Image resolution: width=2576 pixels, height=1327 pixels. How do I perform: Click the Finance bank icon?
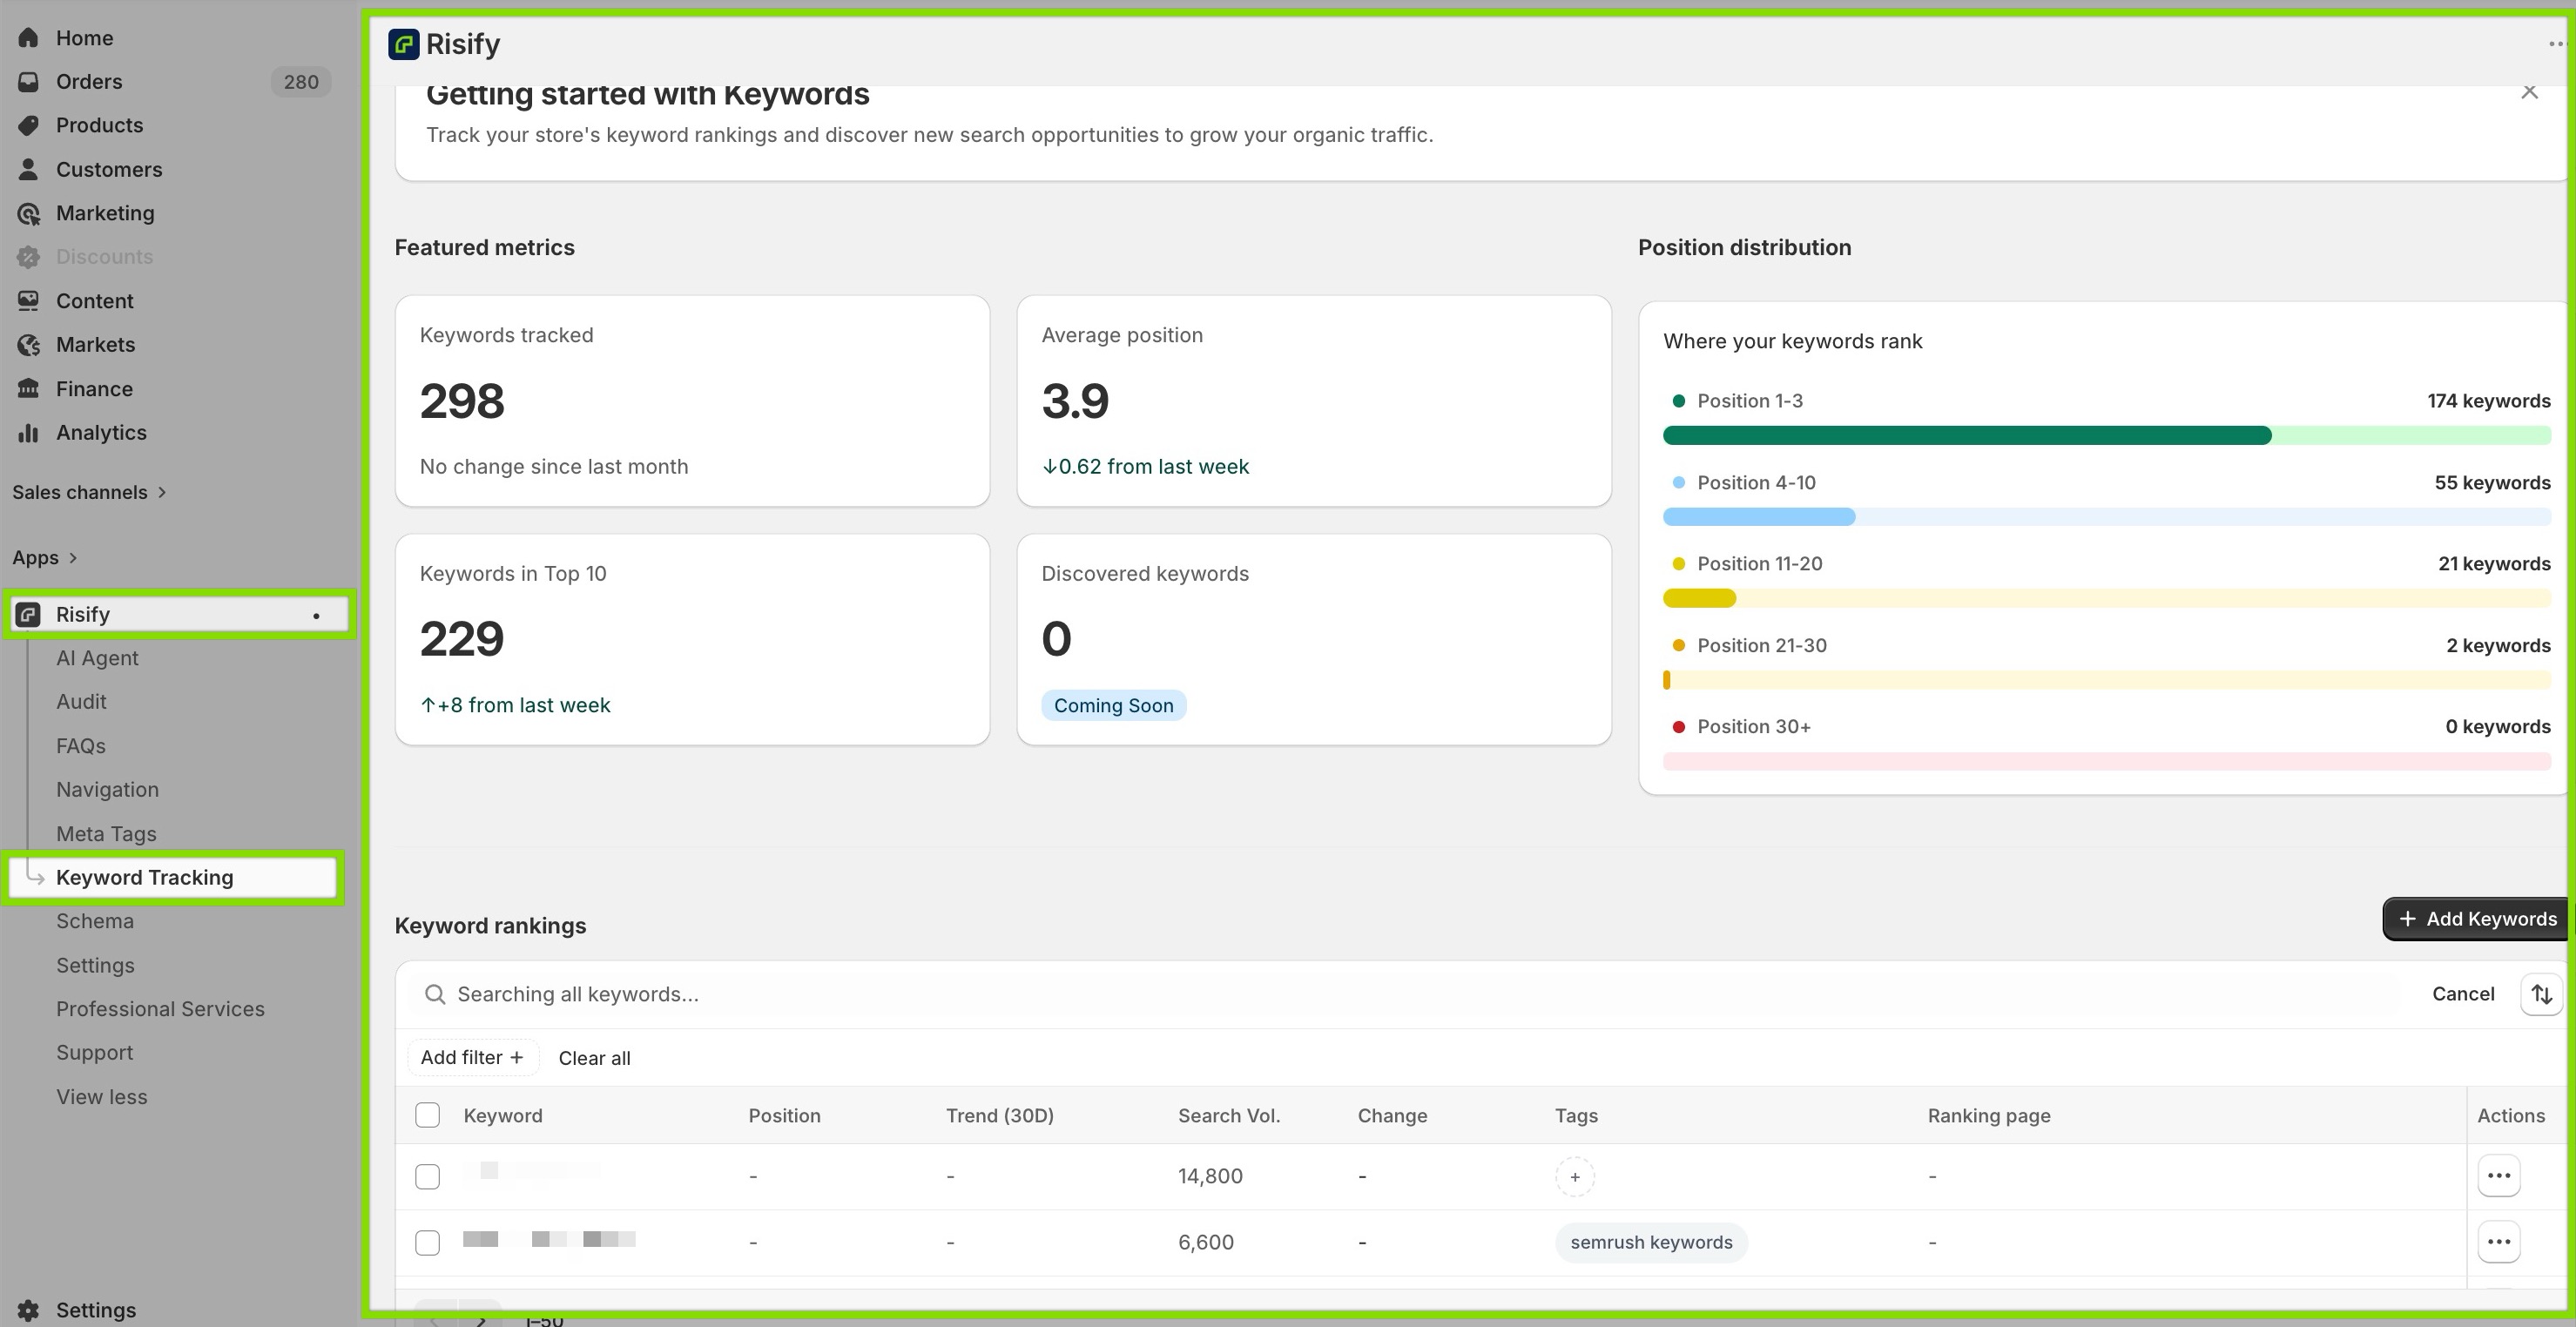pyautogui.click(x=28, y=389)
